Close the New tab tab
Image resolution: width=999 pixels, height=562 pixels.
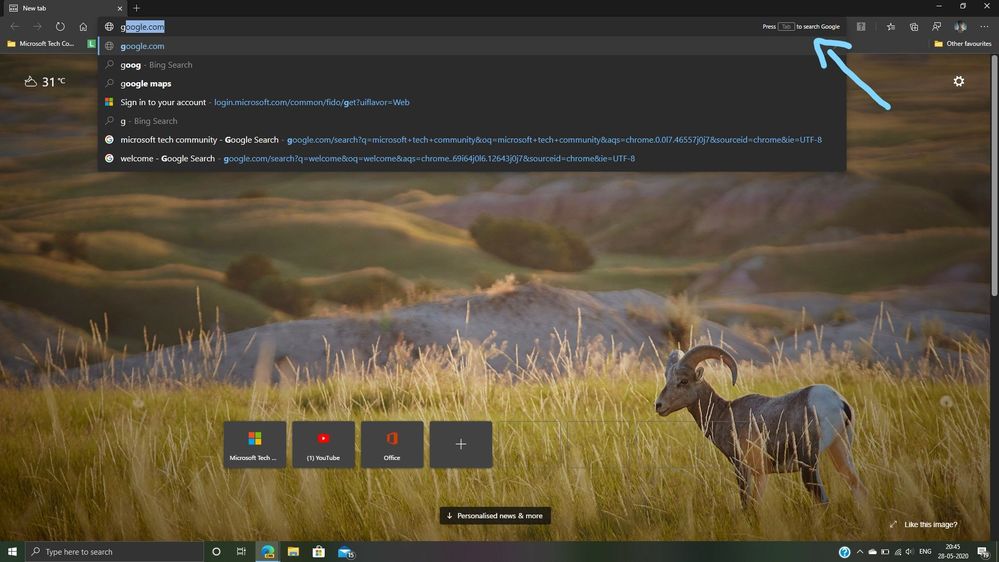pyautogui.click(x=119, y=8)
